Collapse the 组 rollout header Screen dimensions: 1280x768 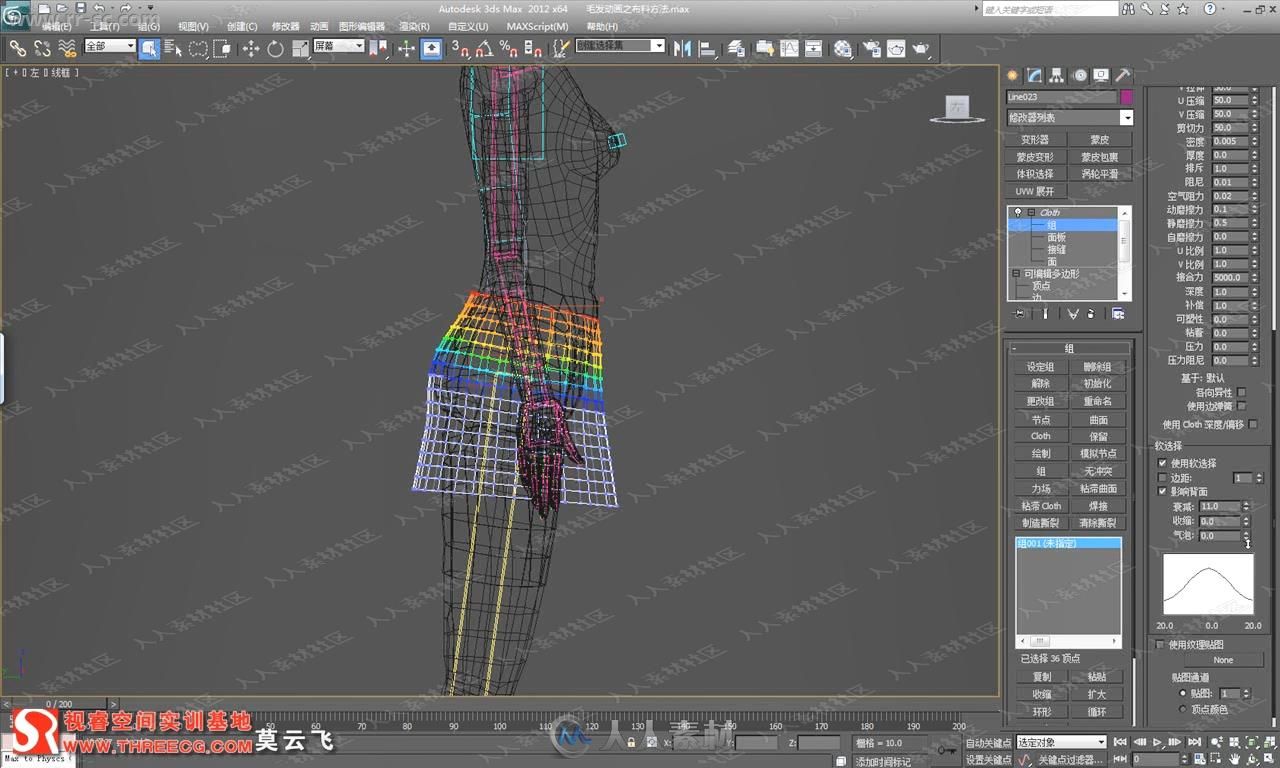pyautogui.click(x=1069, y=348)
